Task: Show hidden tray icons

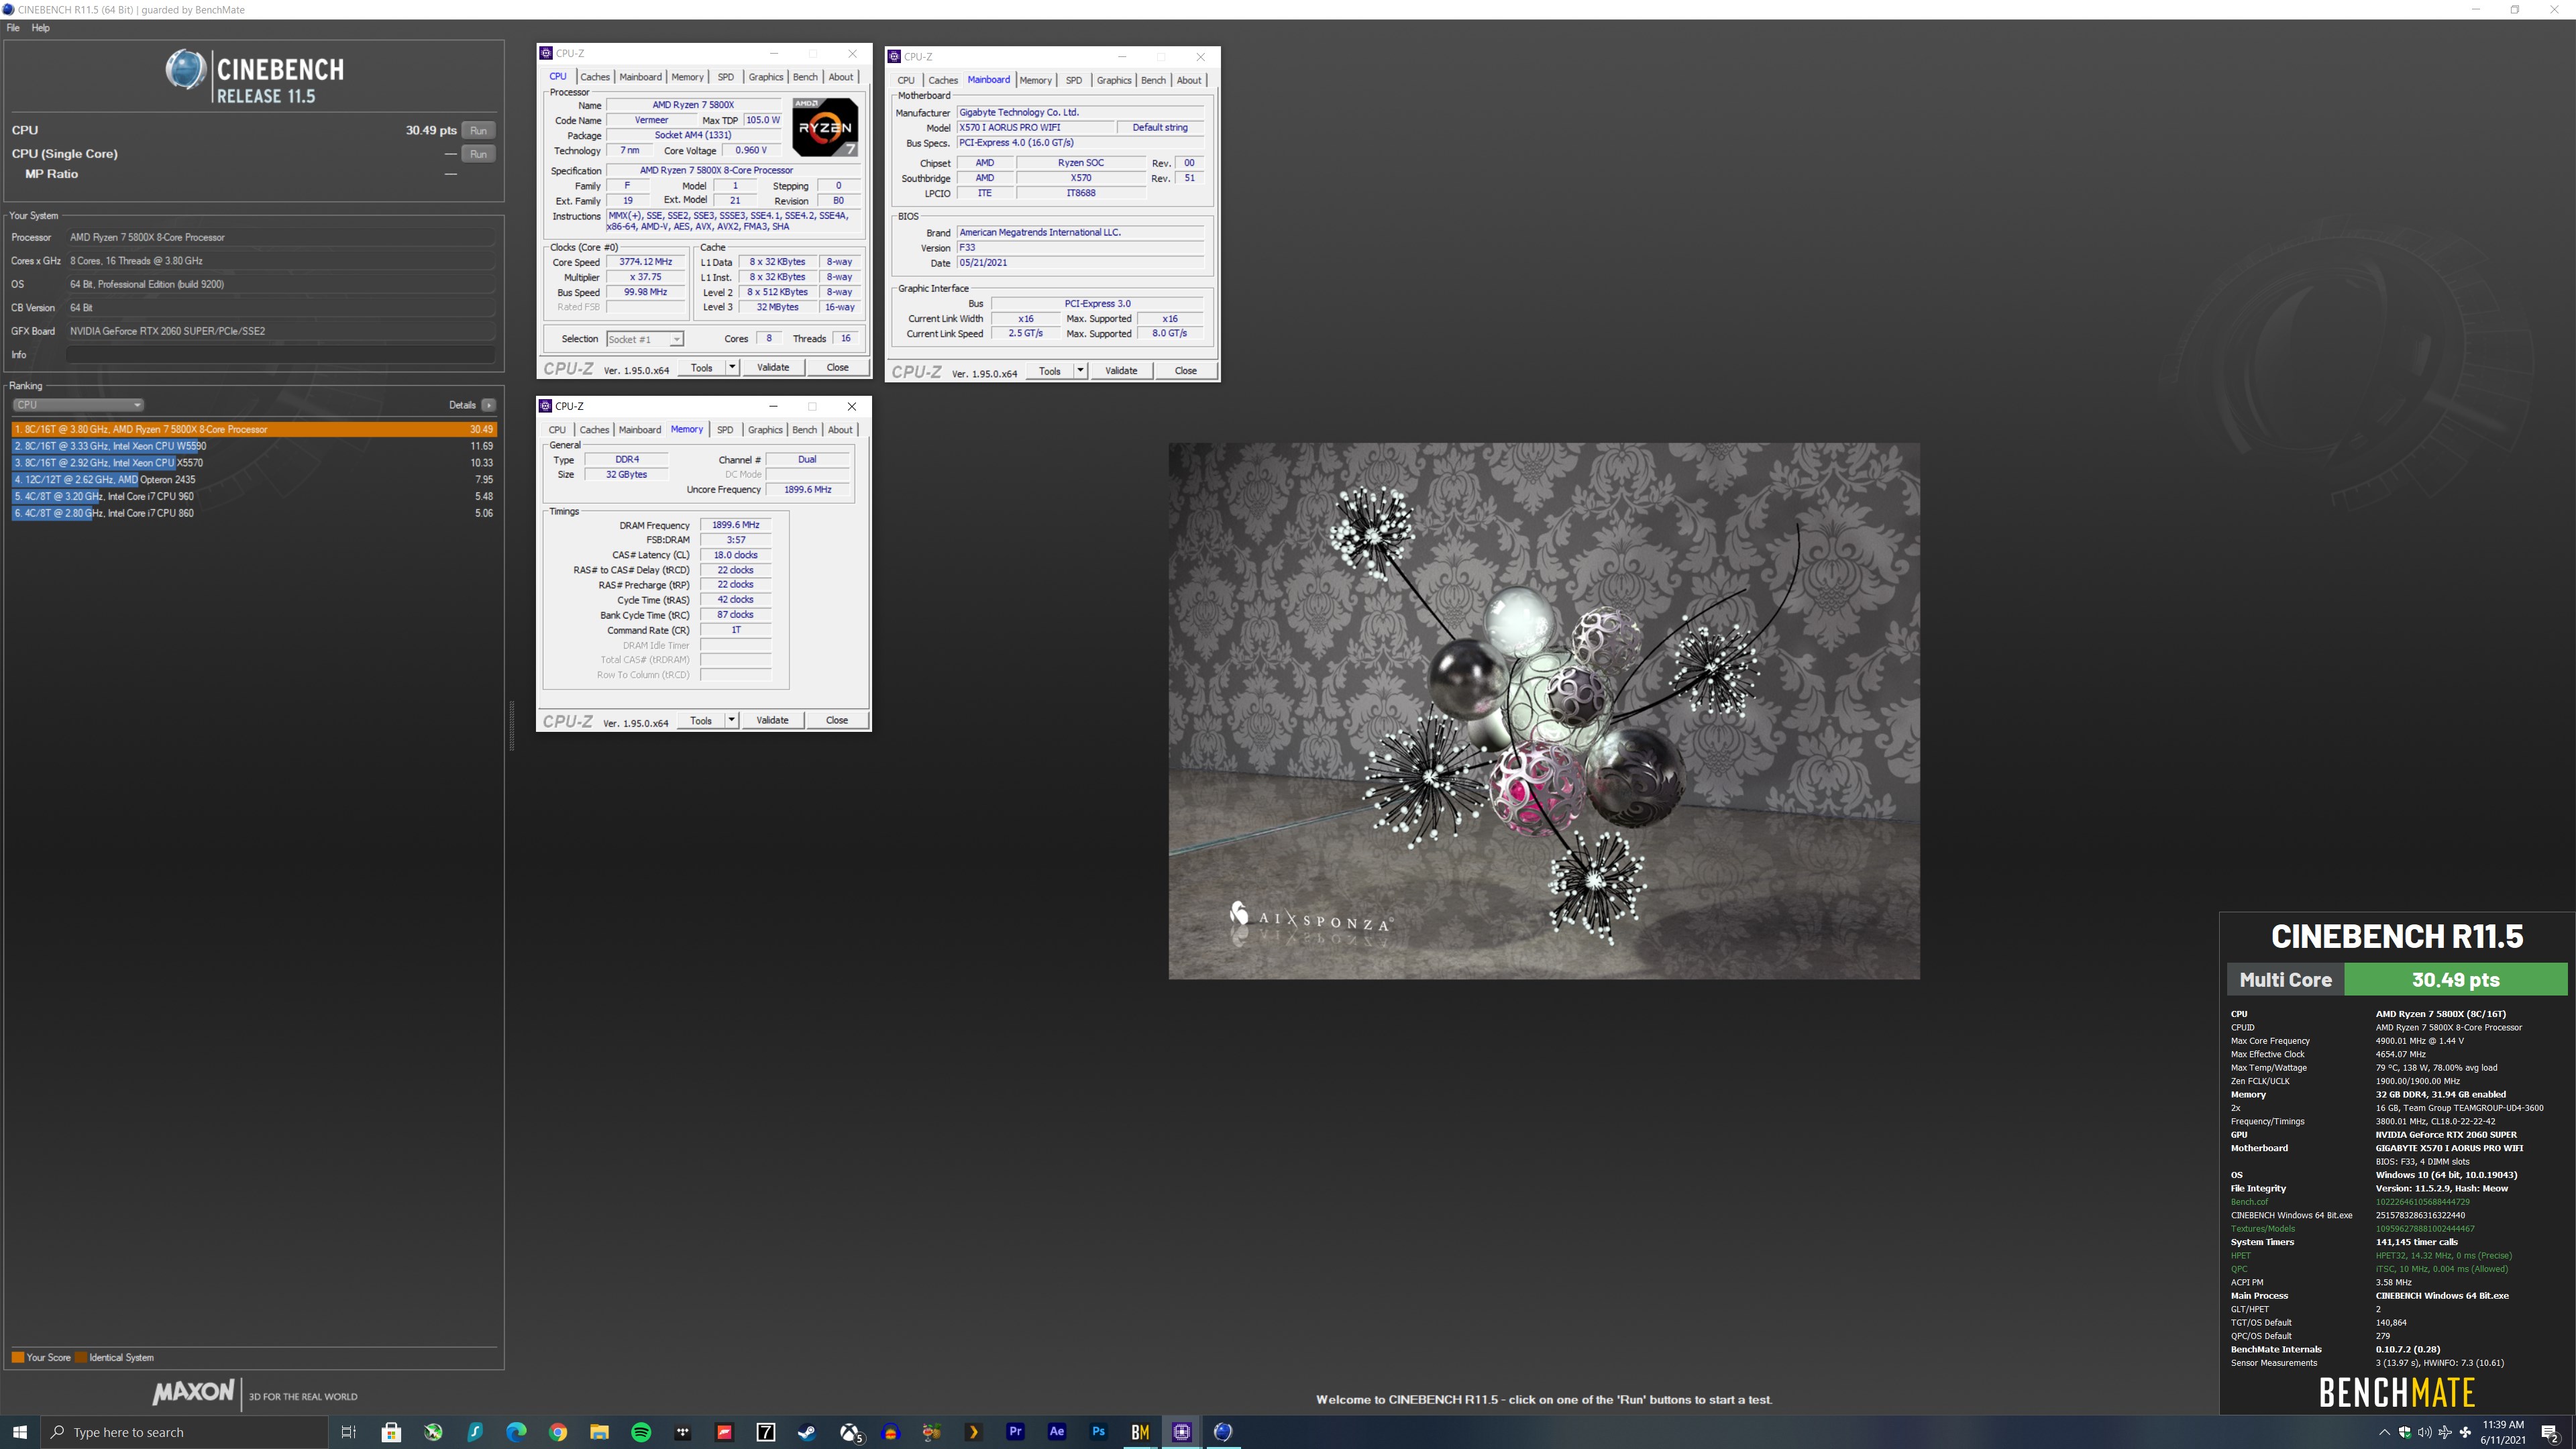Action: point(2385,1432)
